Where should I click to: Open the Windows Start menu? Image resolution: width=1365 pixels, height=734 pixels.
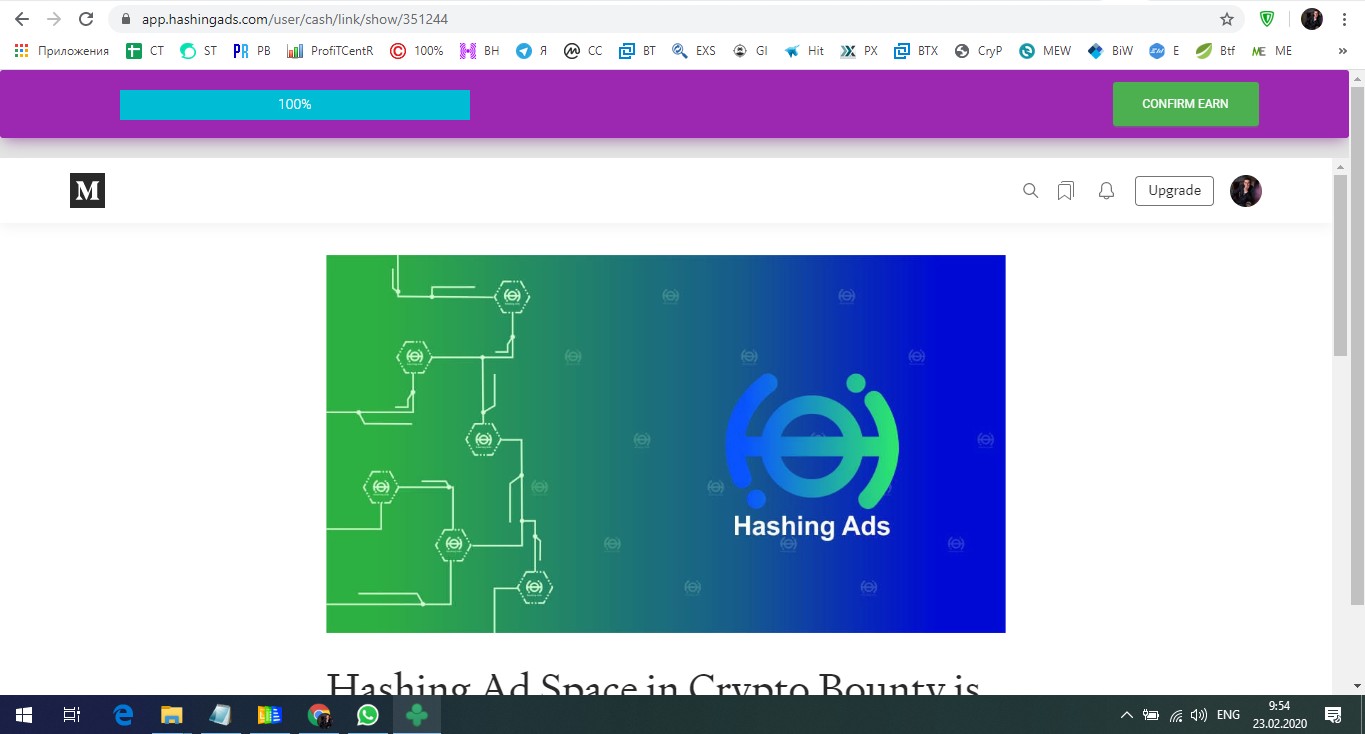[24, 715]
